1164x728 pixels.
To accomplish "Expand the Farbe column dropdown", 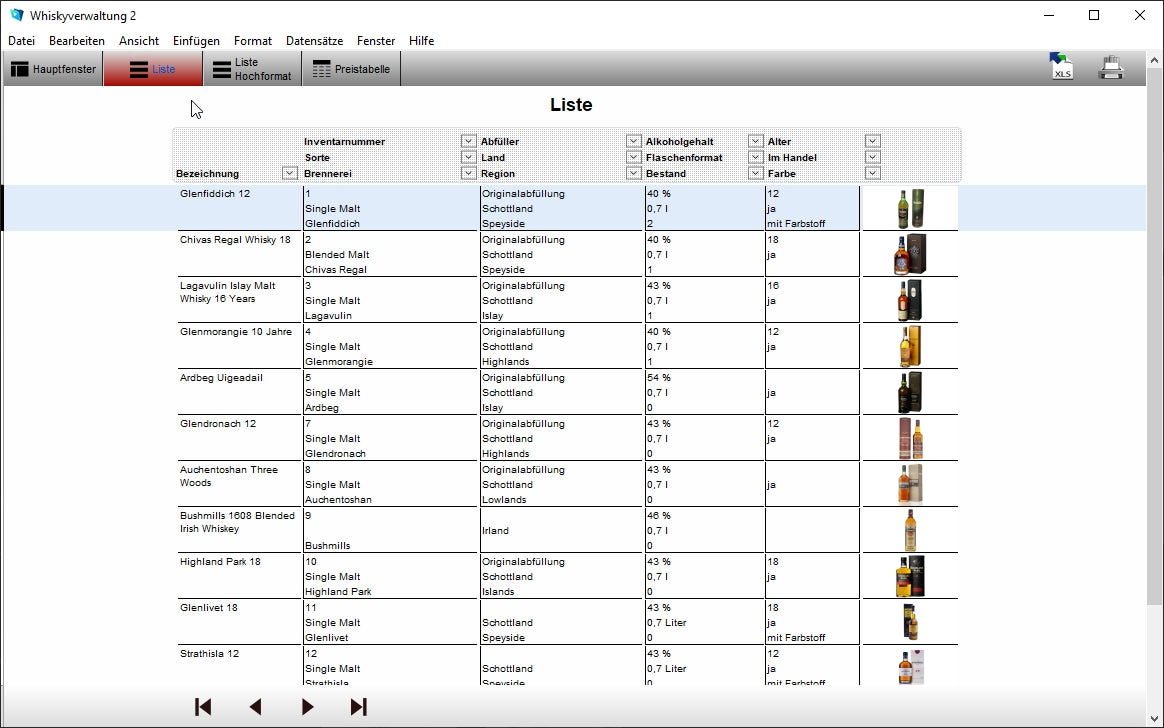I will coord(872,173).
